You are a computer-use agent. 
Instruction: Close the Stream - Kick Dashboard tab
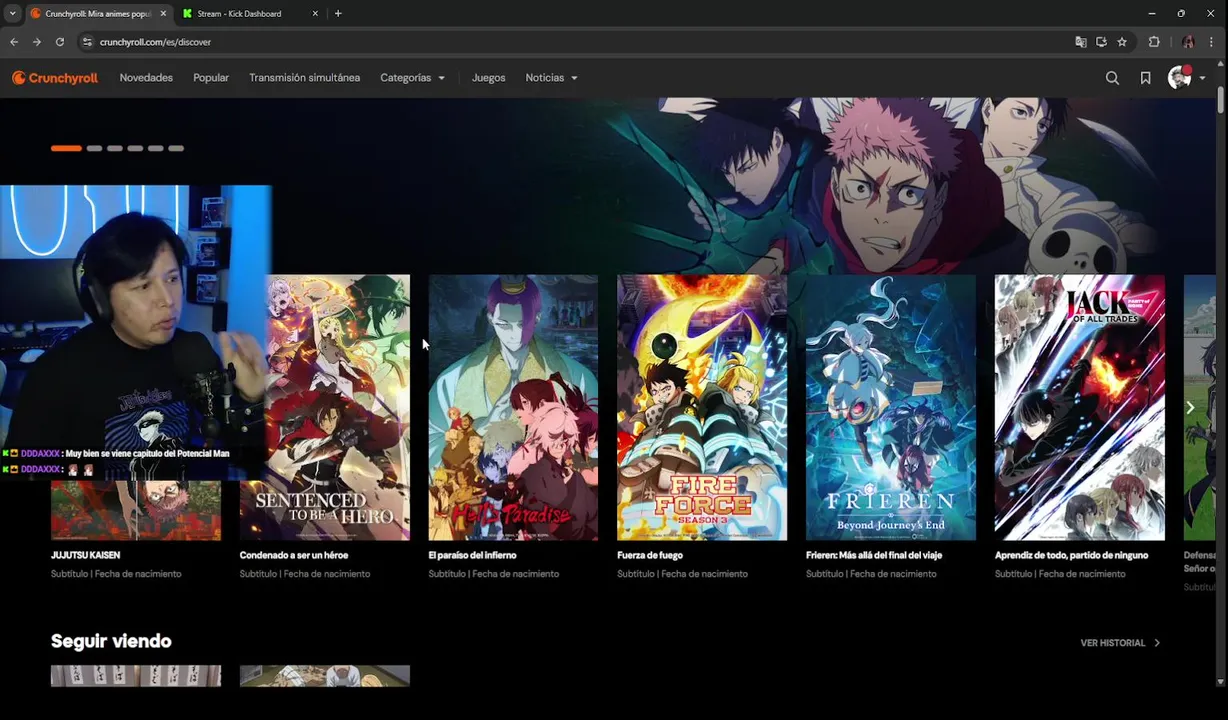pyautogui.click(x=315, y=14)
